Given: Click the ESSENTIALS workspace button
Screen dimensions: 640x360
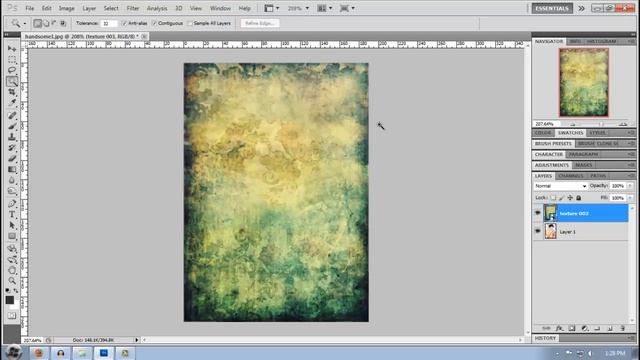Looking at the screenshot, I should point(552,8).
